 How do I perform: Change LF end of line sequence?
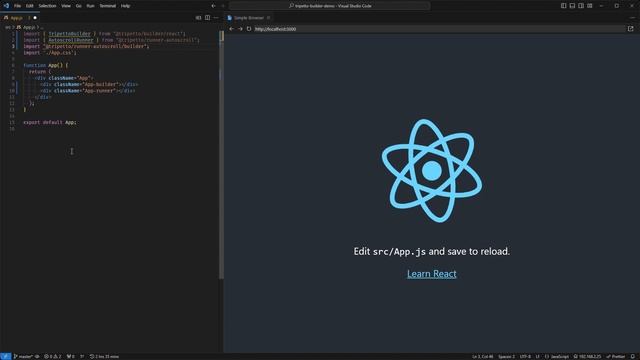click(x=538, y=356)
